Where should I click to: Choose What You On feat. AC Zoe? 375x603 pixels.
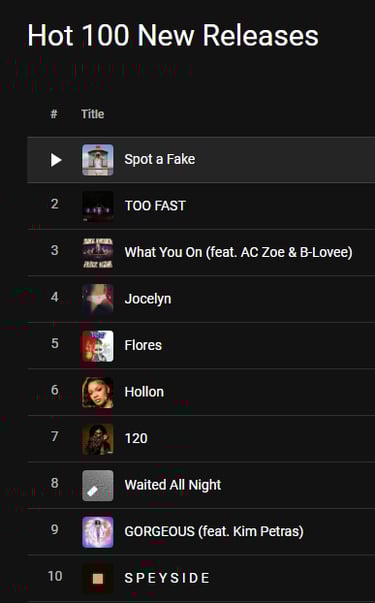238,252
